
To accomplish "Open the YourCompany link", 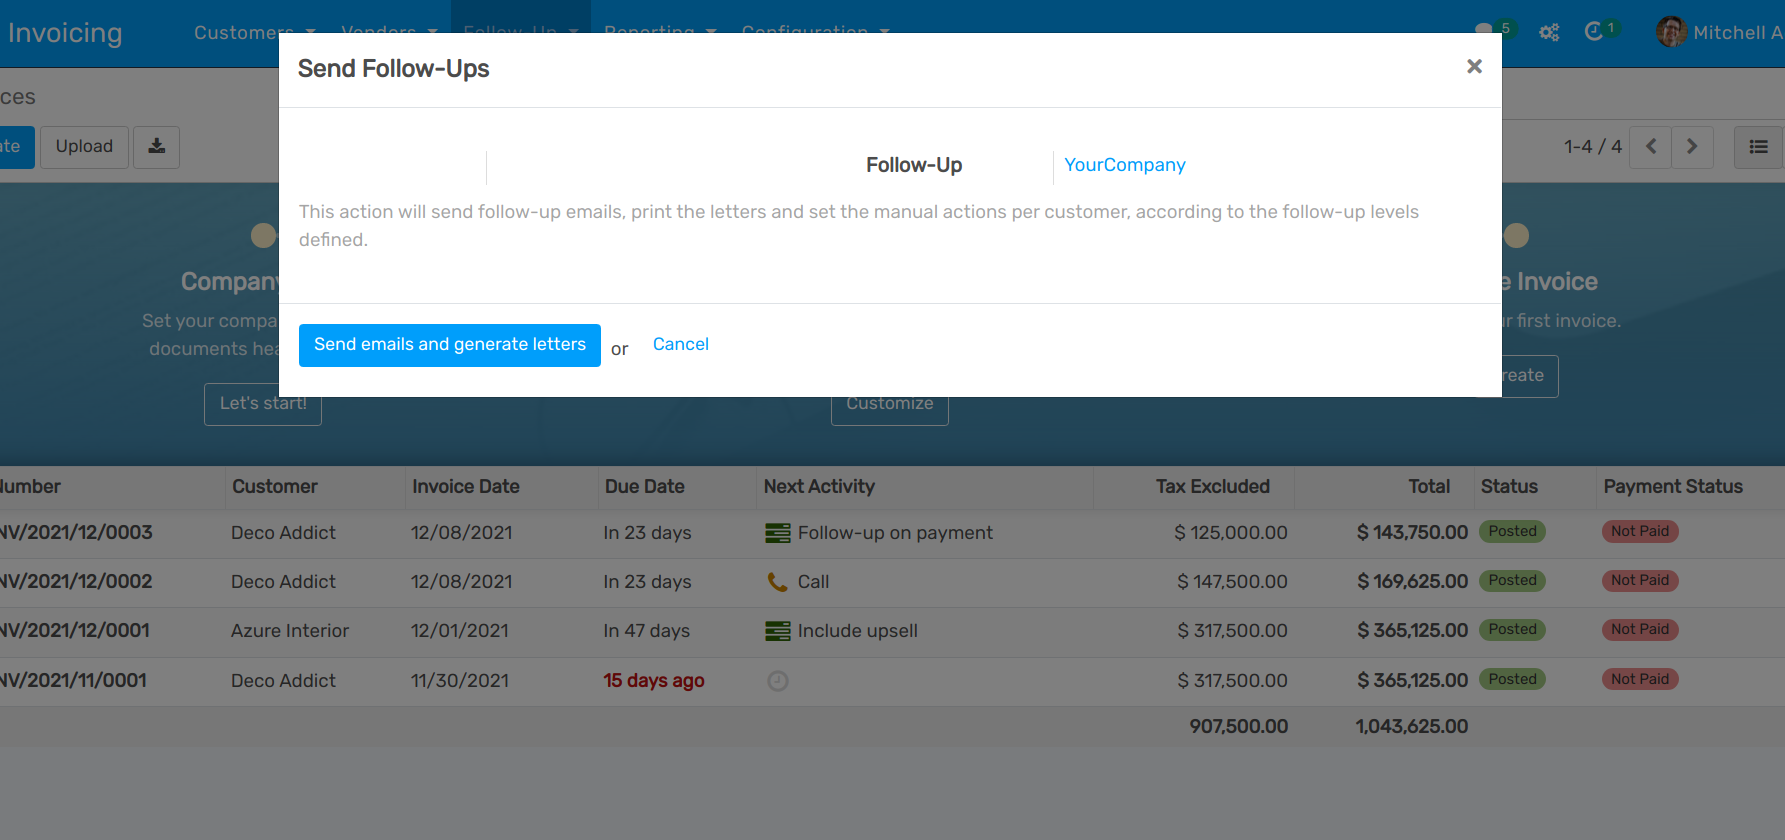I will click(1124, 165).
